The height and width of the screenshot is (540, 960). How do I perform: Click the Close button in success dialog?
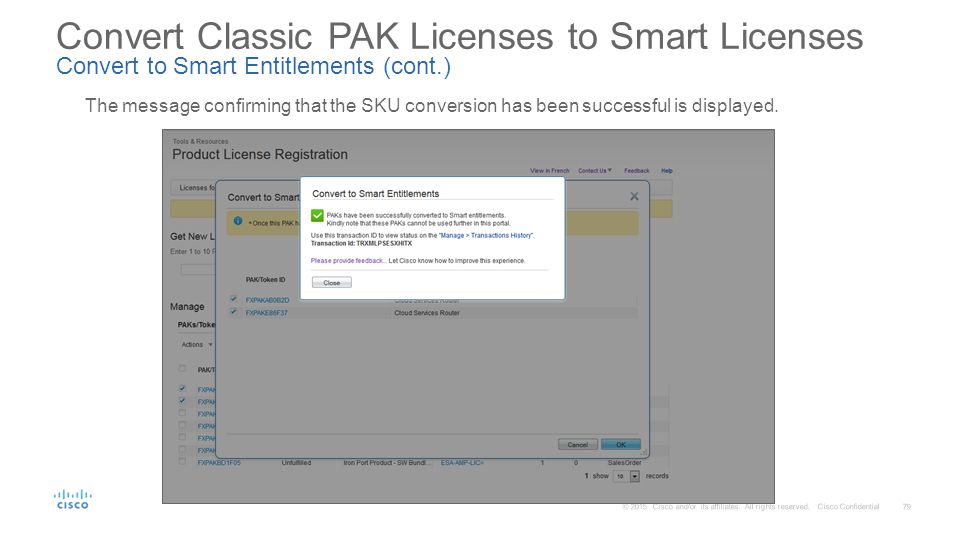click(331, 282)
